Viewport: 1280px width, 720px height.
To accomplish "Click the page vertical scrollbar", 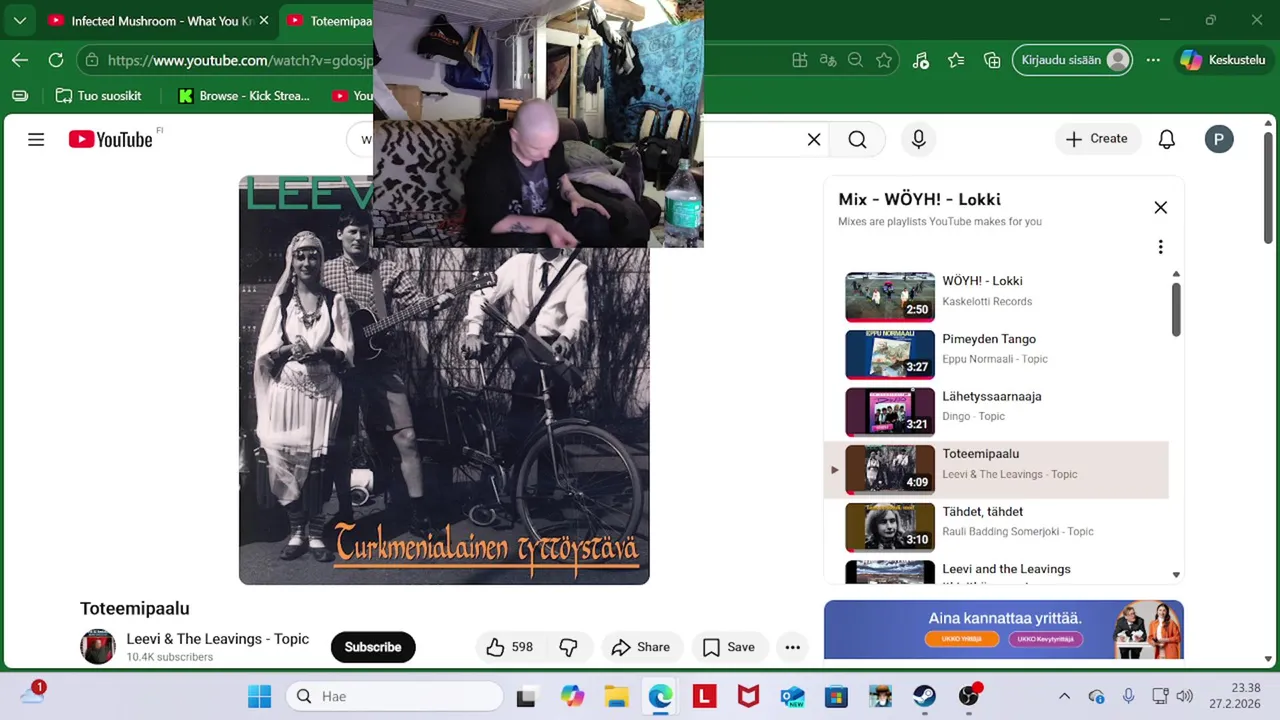I will pos(1268,187).
